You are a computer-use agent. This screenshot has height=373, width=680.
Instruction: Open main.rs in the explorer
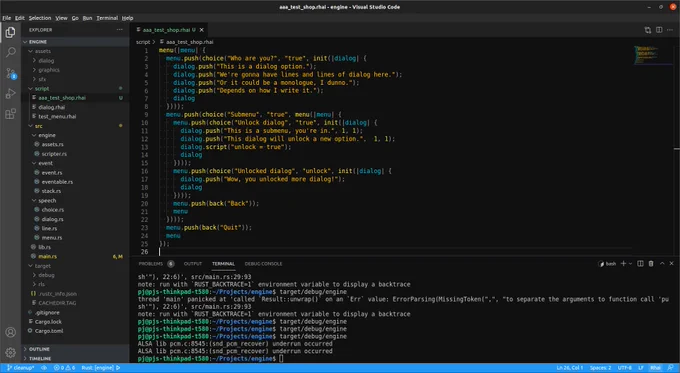75,256
